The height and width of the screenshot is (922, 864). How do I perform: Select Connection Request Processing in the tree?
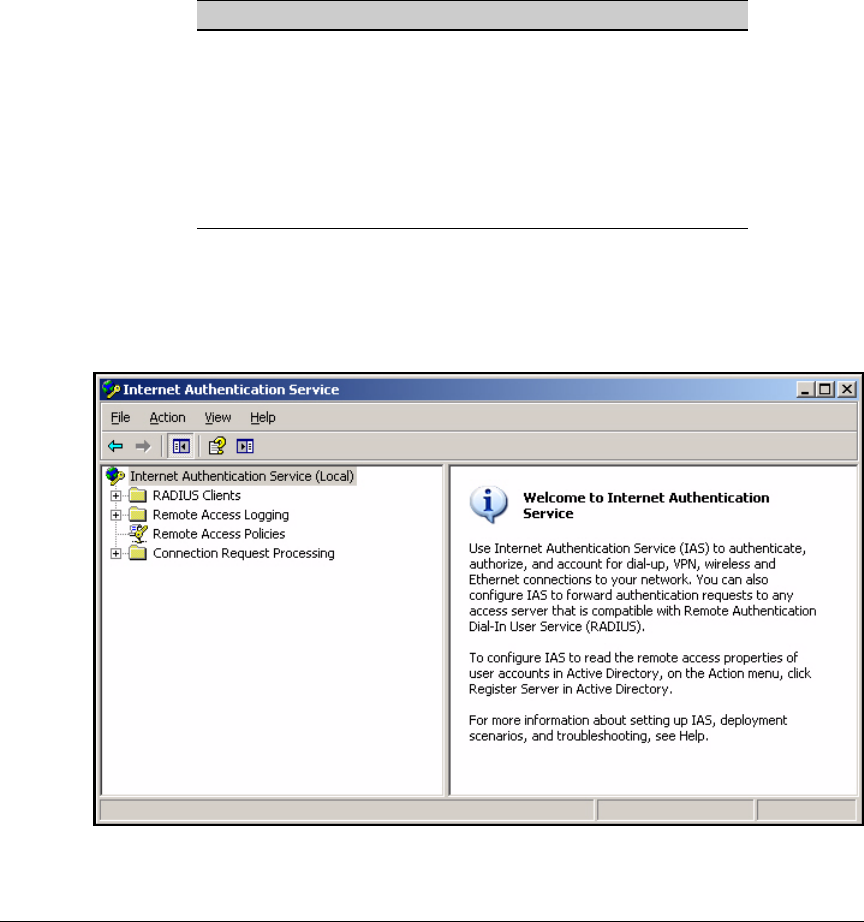[x=243, y=553]
